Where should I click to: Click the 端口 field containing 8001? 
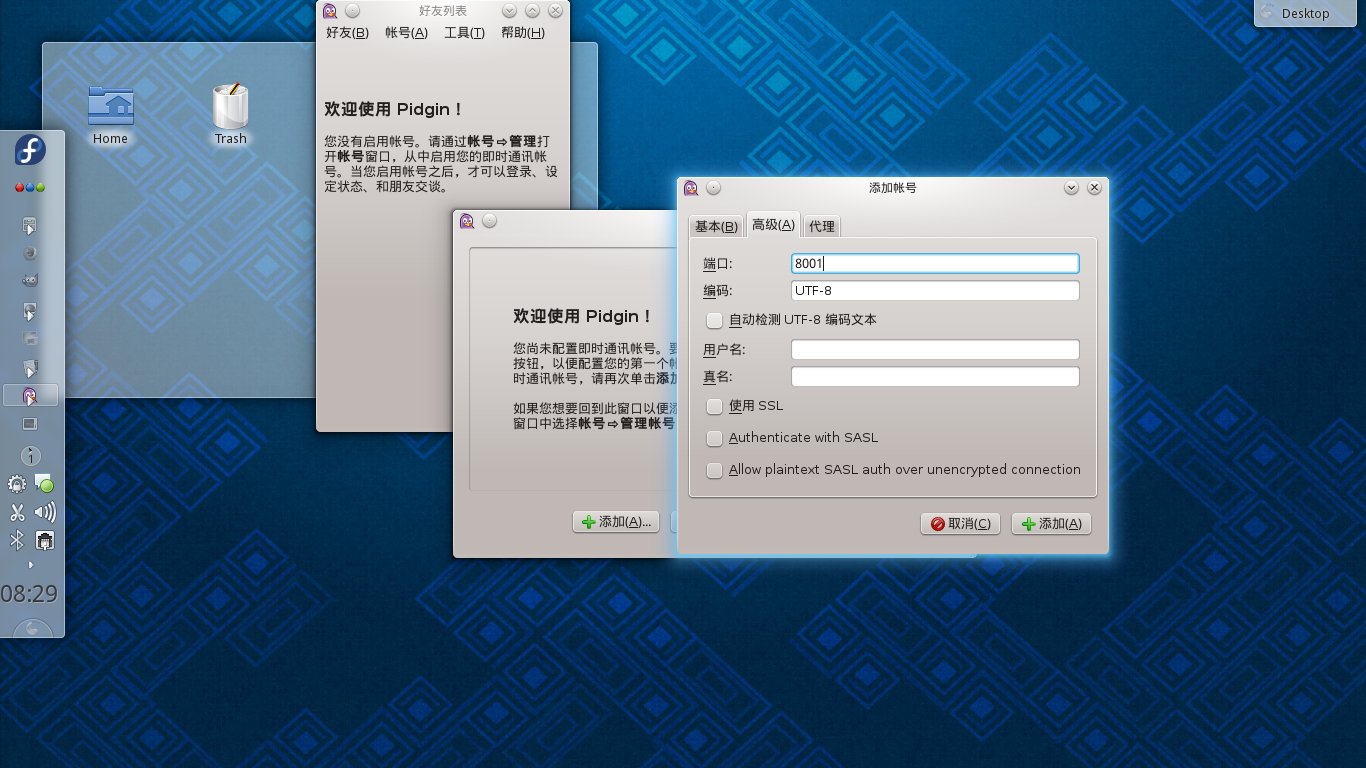coord(935,263)
